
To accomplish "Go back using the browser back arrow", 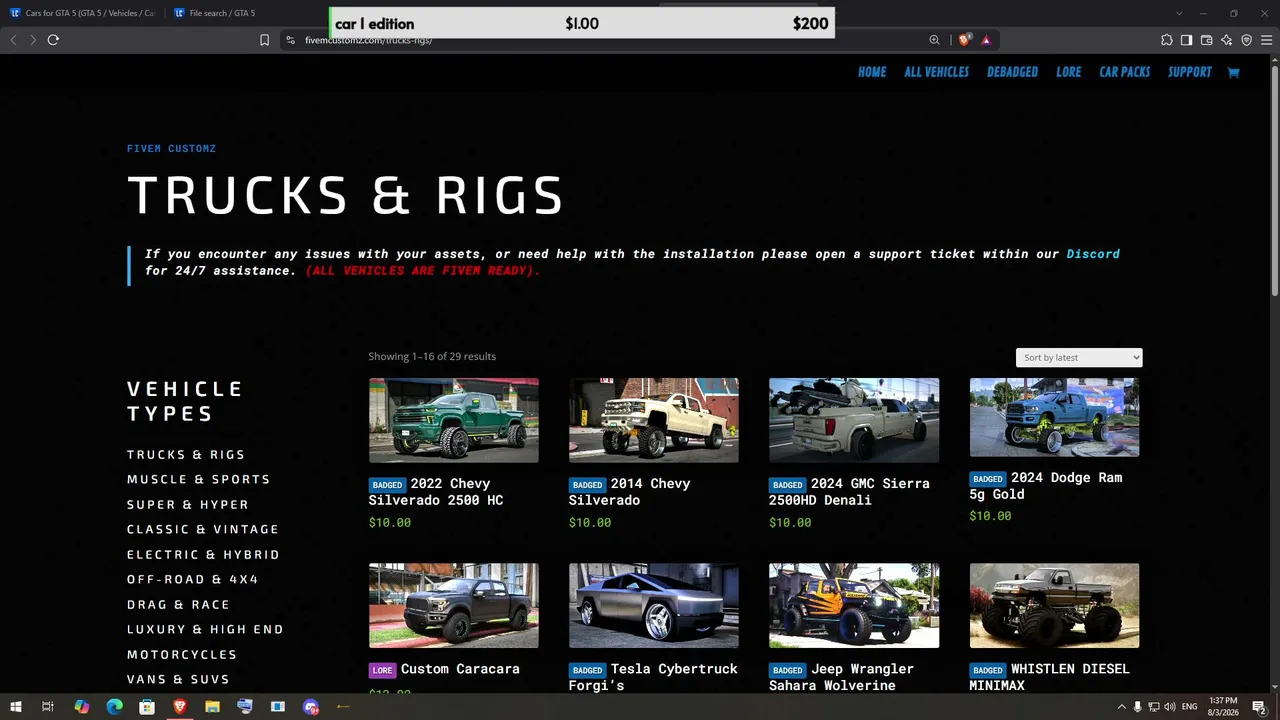I will tap(13, 40).
